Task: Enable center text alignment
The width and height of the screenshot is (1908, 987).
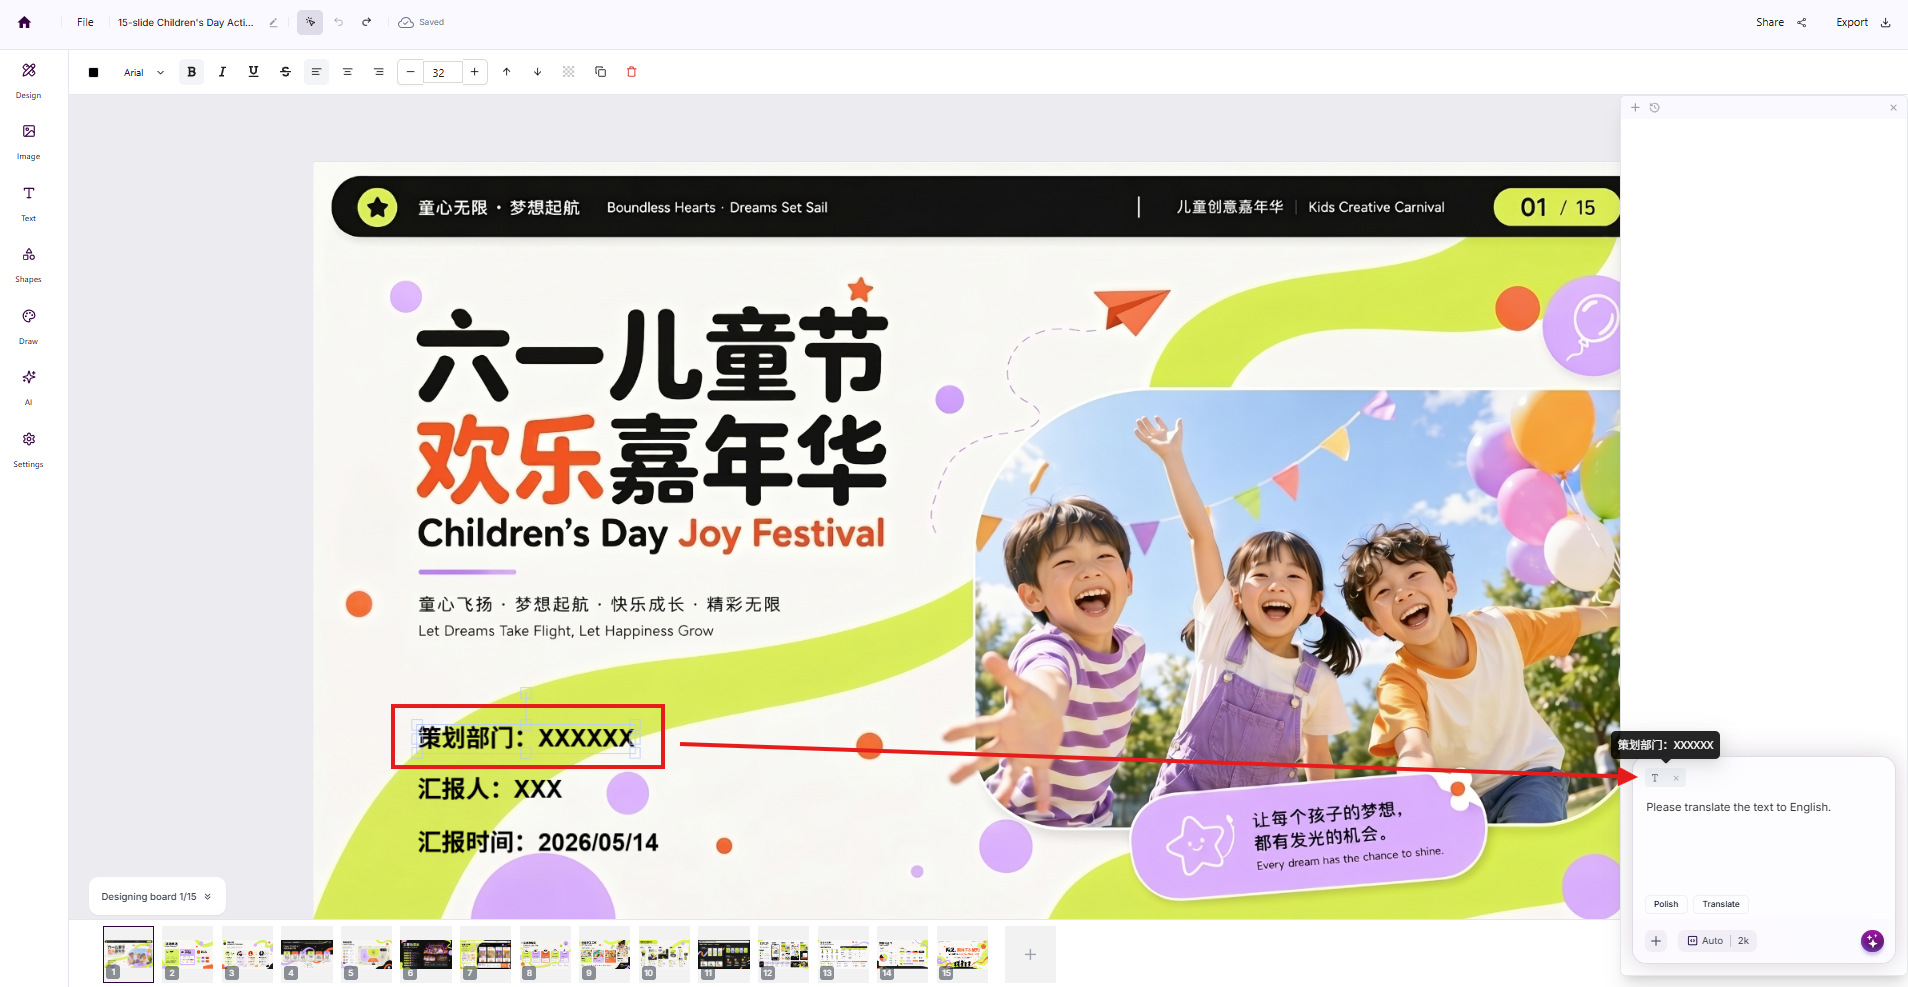Action: [x=347, y=72]
